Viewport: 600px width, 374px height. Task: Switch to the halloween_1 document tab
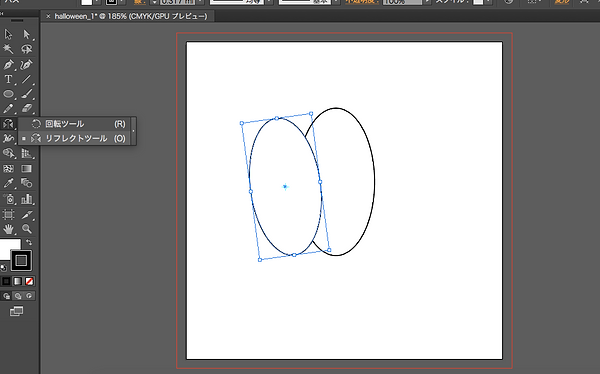(130, 16)
